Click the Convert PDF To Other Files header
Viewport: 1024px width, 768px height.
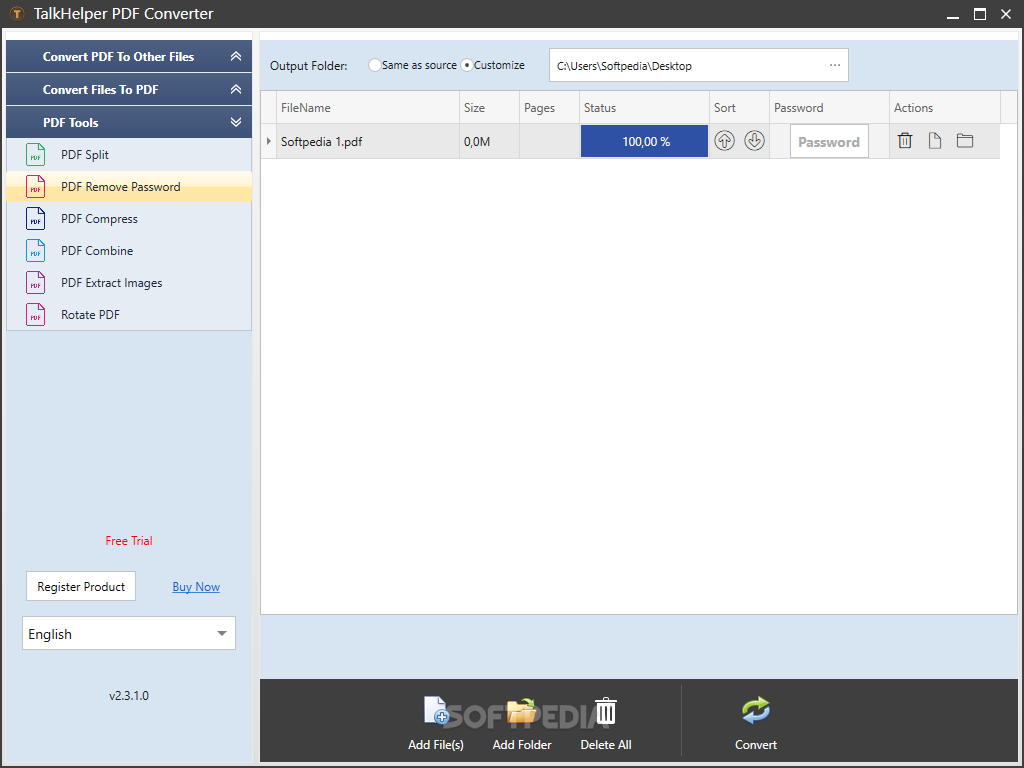click(x=129, y=57)
